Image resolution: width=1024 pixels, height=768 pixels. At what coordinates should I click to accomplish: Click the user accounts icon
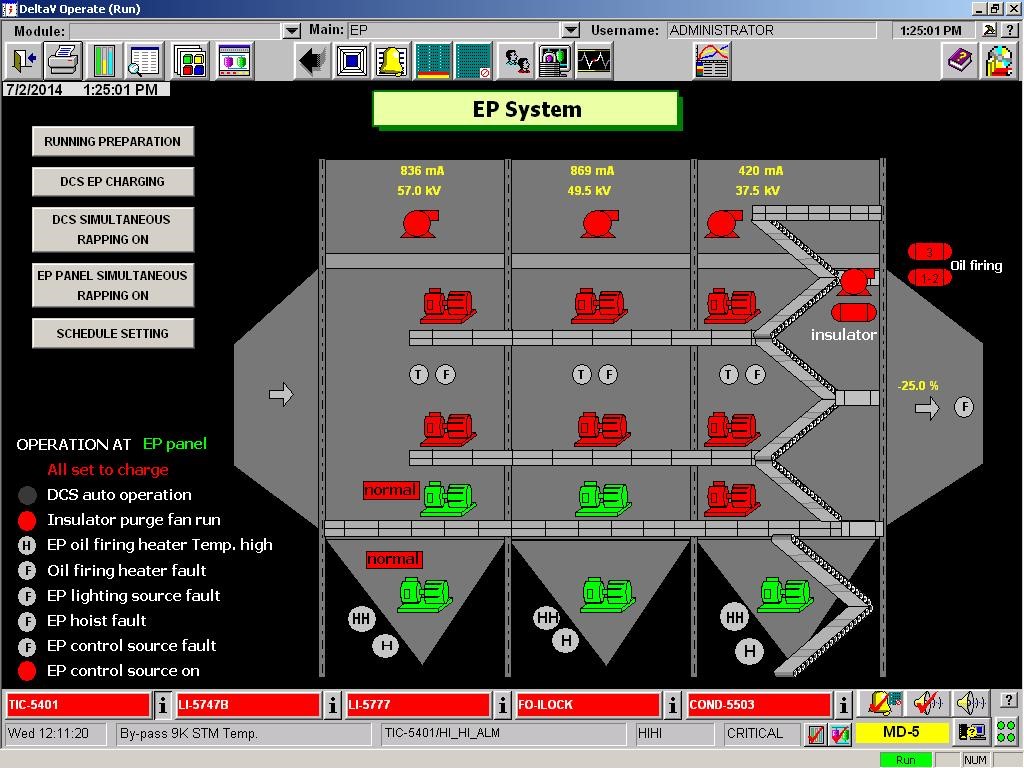coord(517,62)
